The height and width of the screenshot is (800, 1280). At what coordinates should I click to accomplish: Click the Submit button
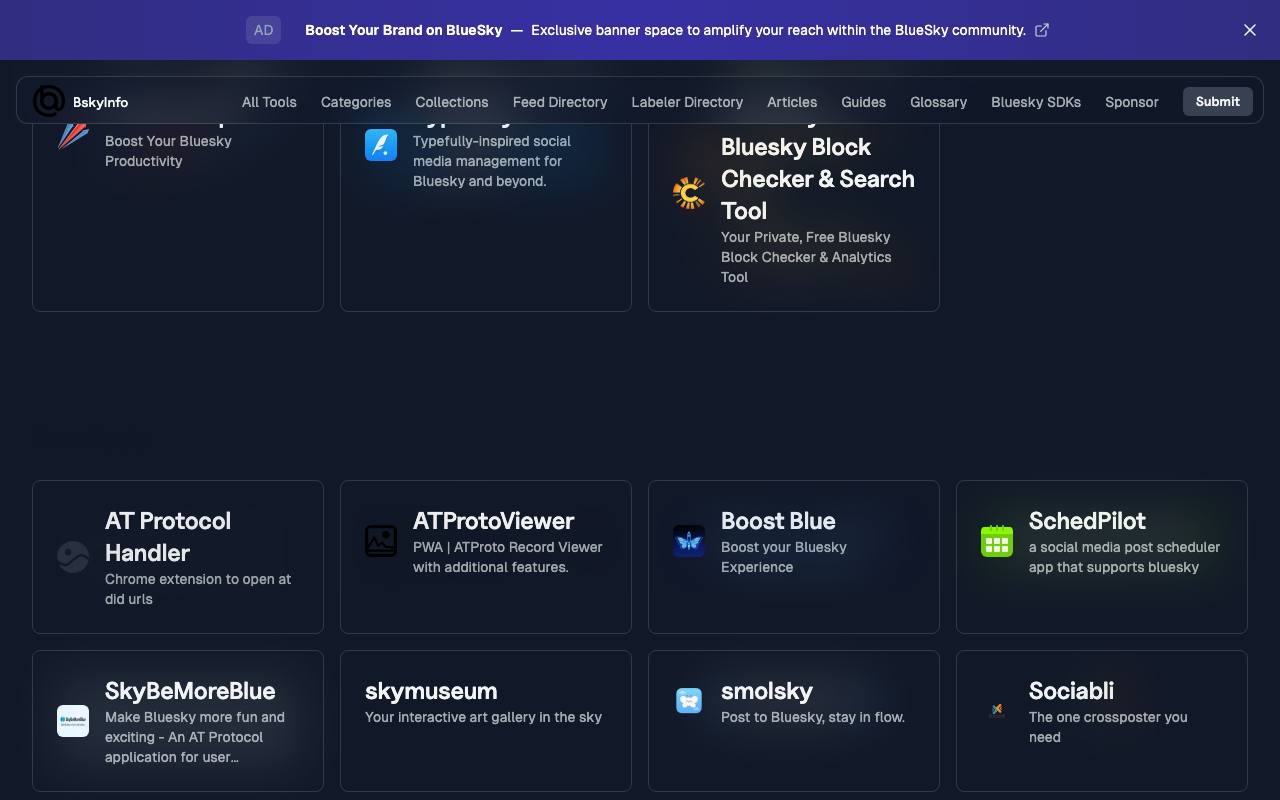click(1217, 101)
